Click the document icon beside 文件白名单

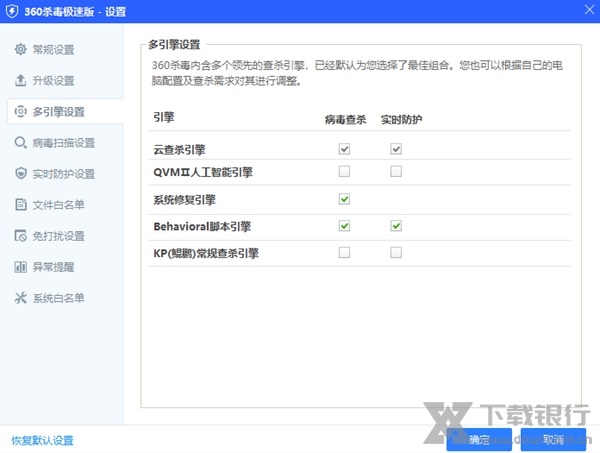(x=20, y=205)
